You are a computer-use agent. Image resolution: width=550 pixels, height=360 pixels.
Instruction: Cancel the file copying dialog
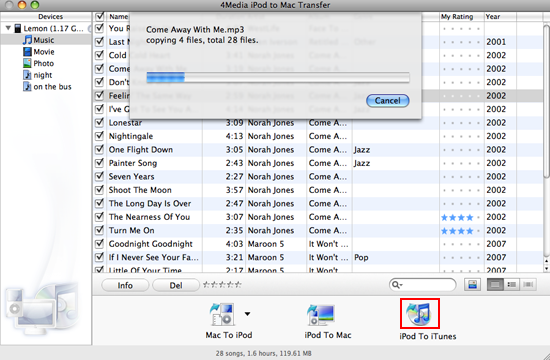[387, 101]
